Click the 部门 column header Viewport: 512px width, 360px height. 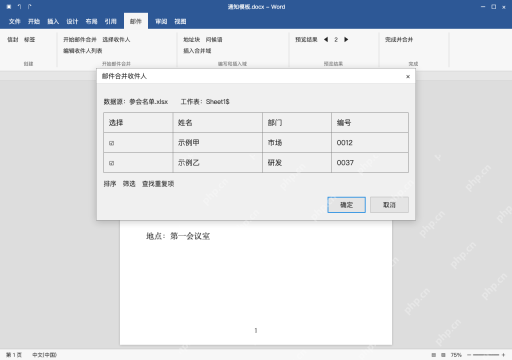297,123
